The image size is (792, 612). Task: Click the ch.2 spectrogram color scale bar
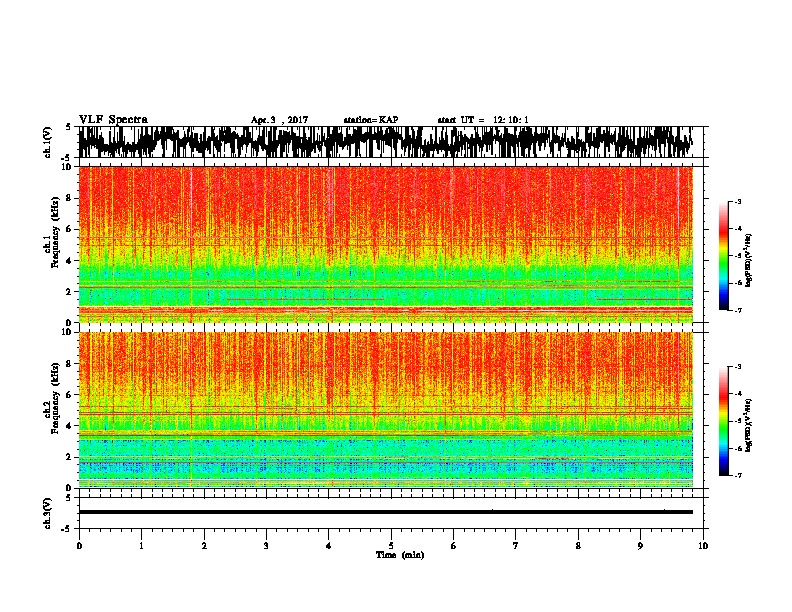(724, 421)
